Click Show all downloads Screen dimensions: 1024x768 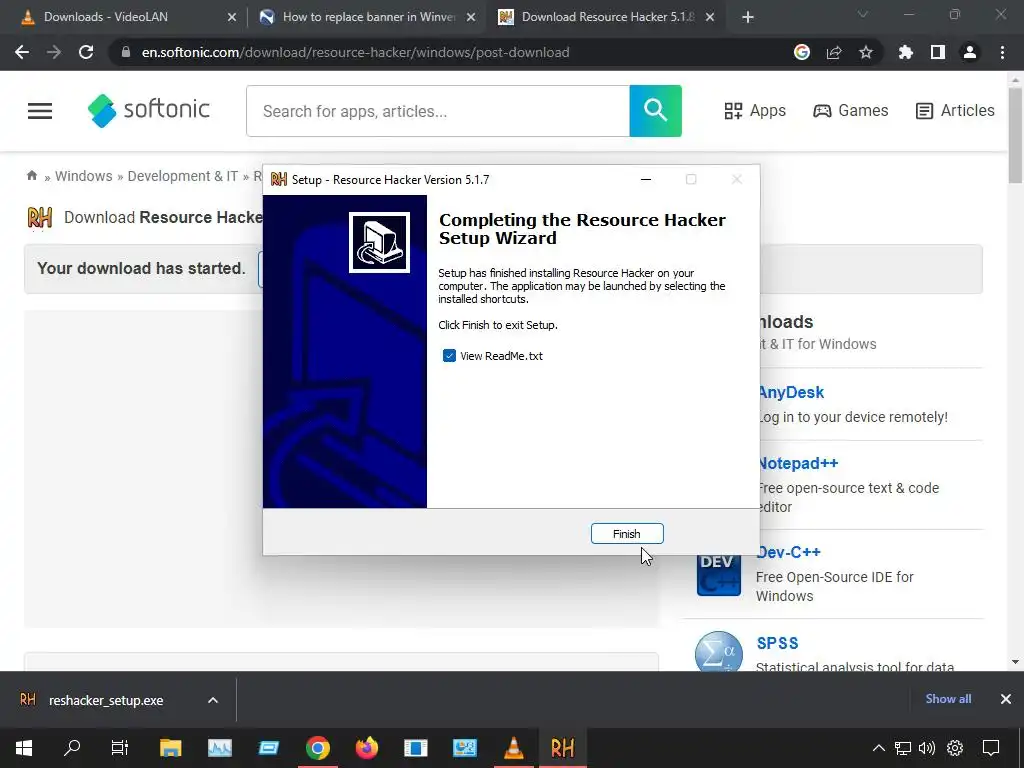948,699
